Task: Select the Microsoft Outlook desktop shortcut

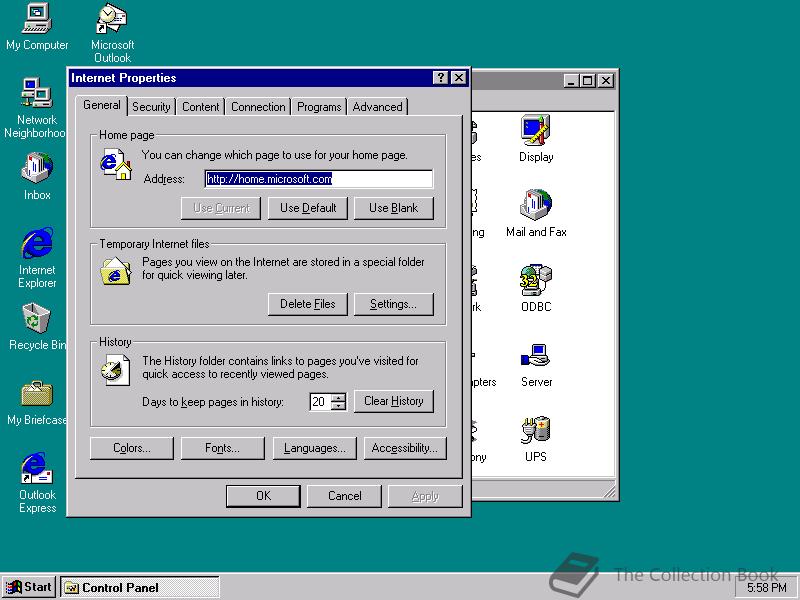Action: click(112, 33)
